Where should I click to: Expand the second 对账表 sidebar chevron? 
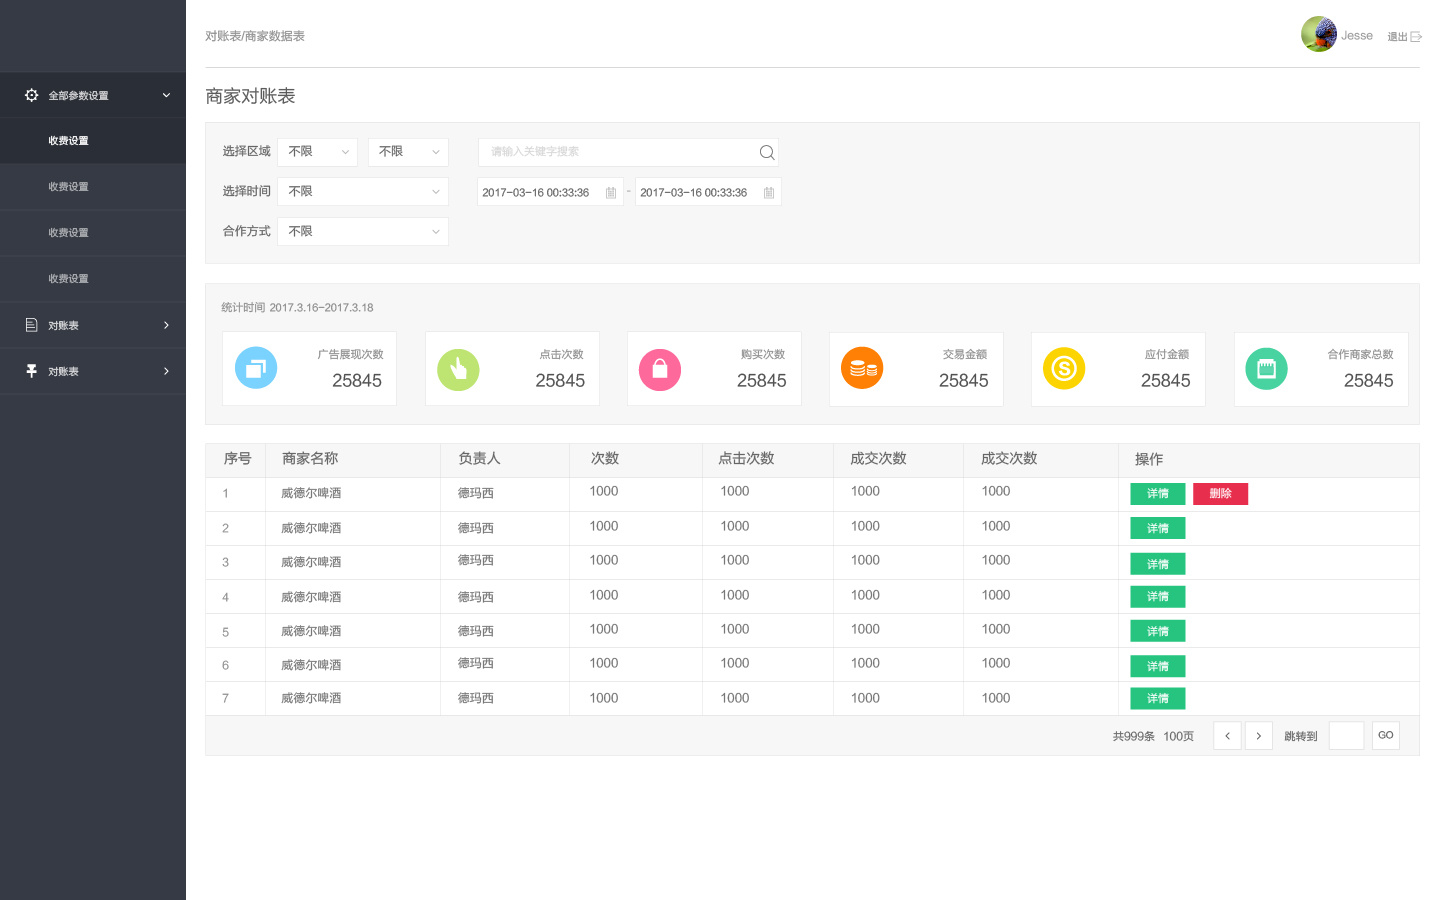(x=166, y=371)
